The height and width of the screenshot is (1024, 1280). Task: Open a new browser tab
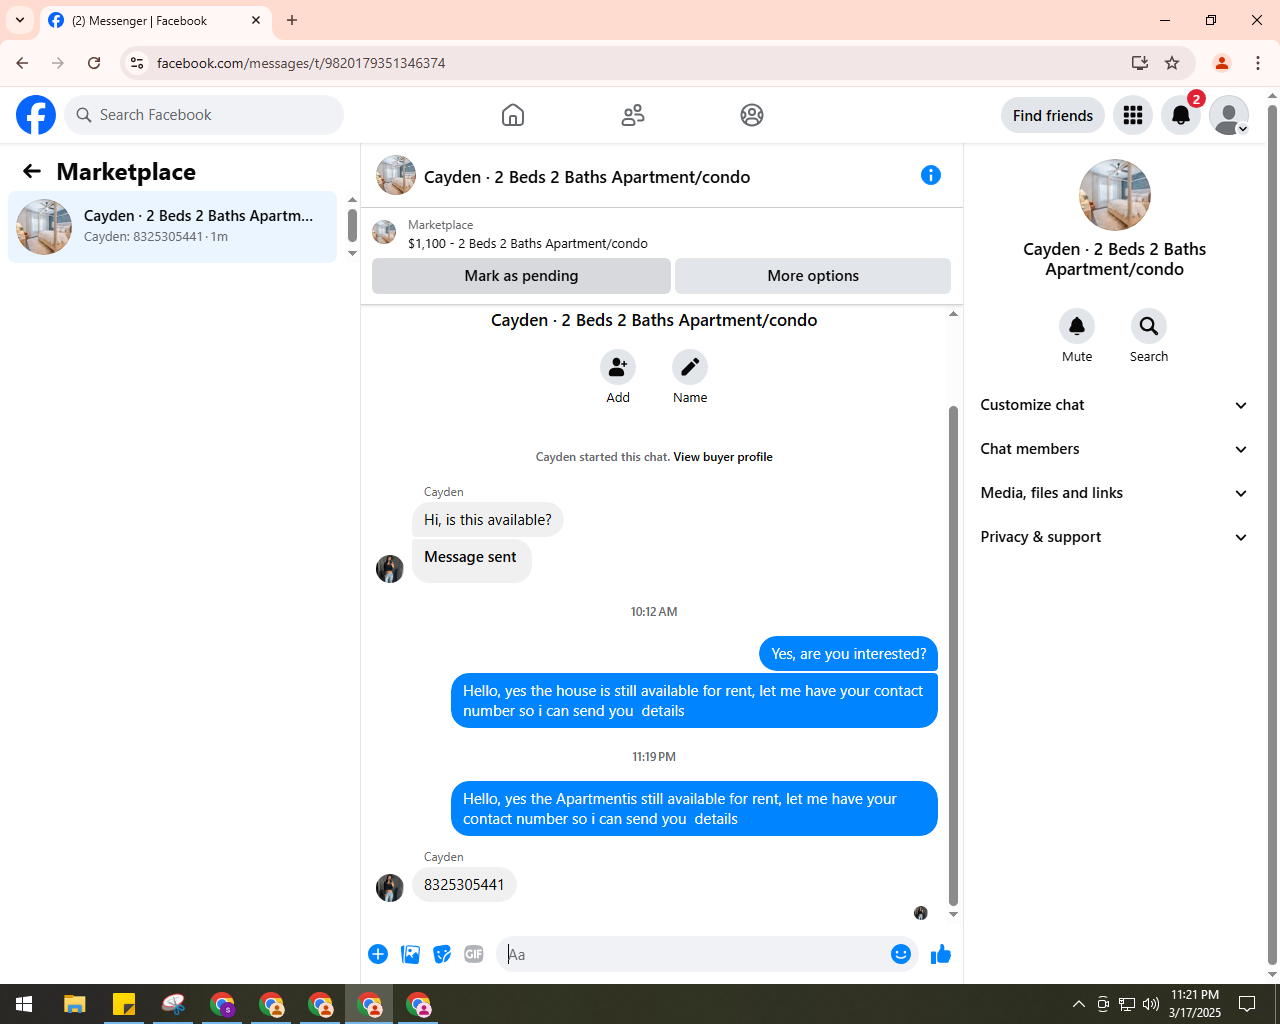click(x=292, y=20)
